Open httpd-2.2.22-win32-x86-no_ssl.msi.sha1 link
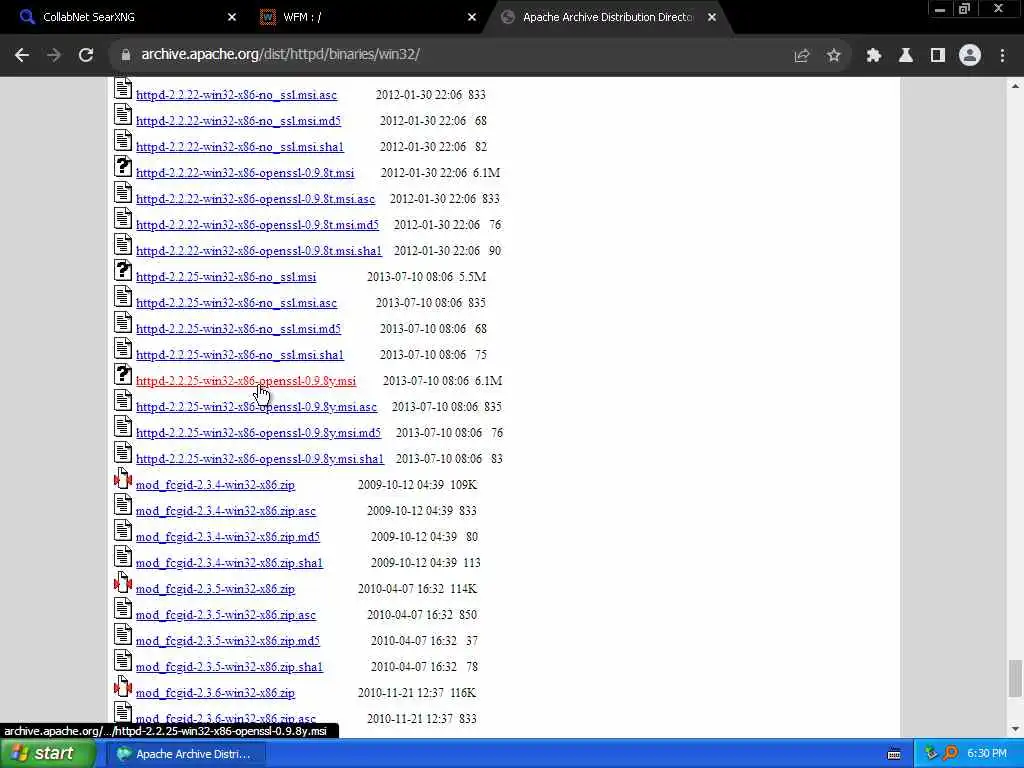Screen dimensions: 1024x768 tap(240, 147)
